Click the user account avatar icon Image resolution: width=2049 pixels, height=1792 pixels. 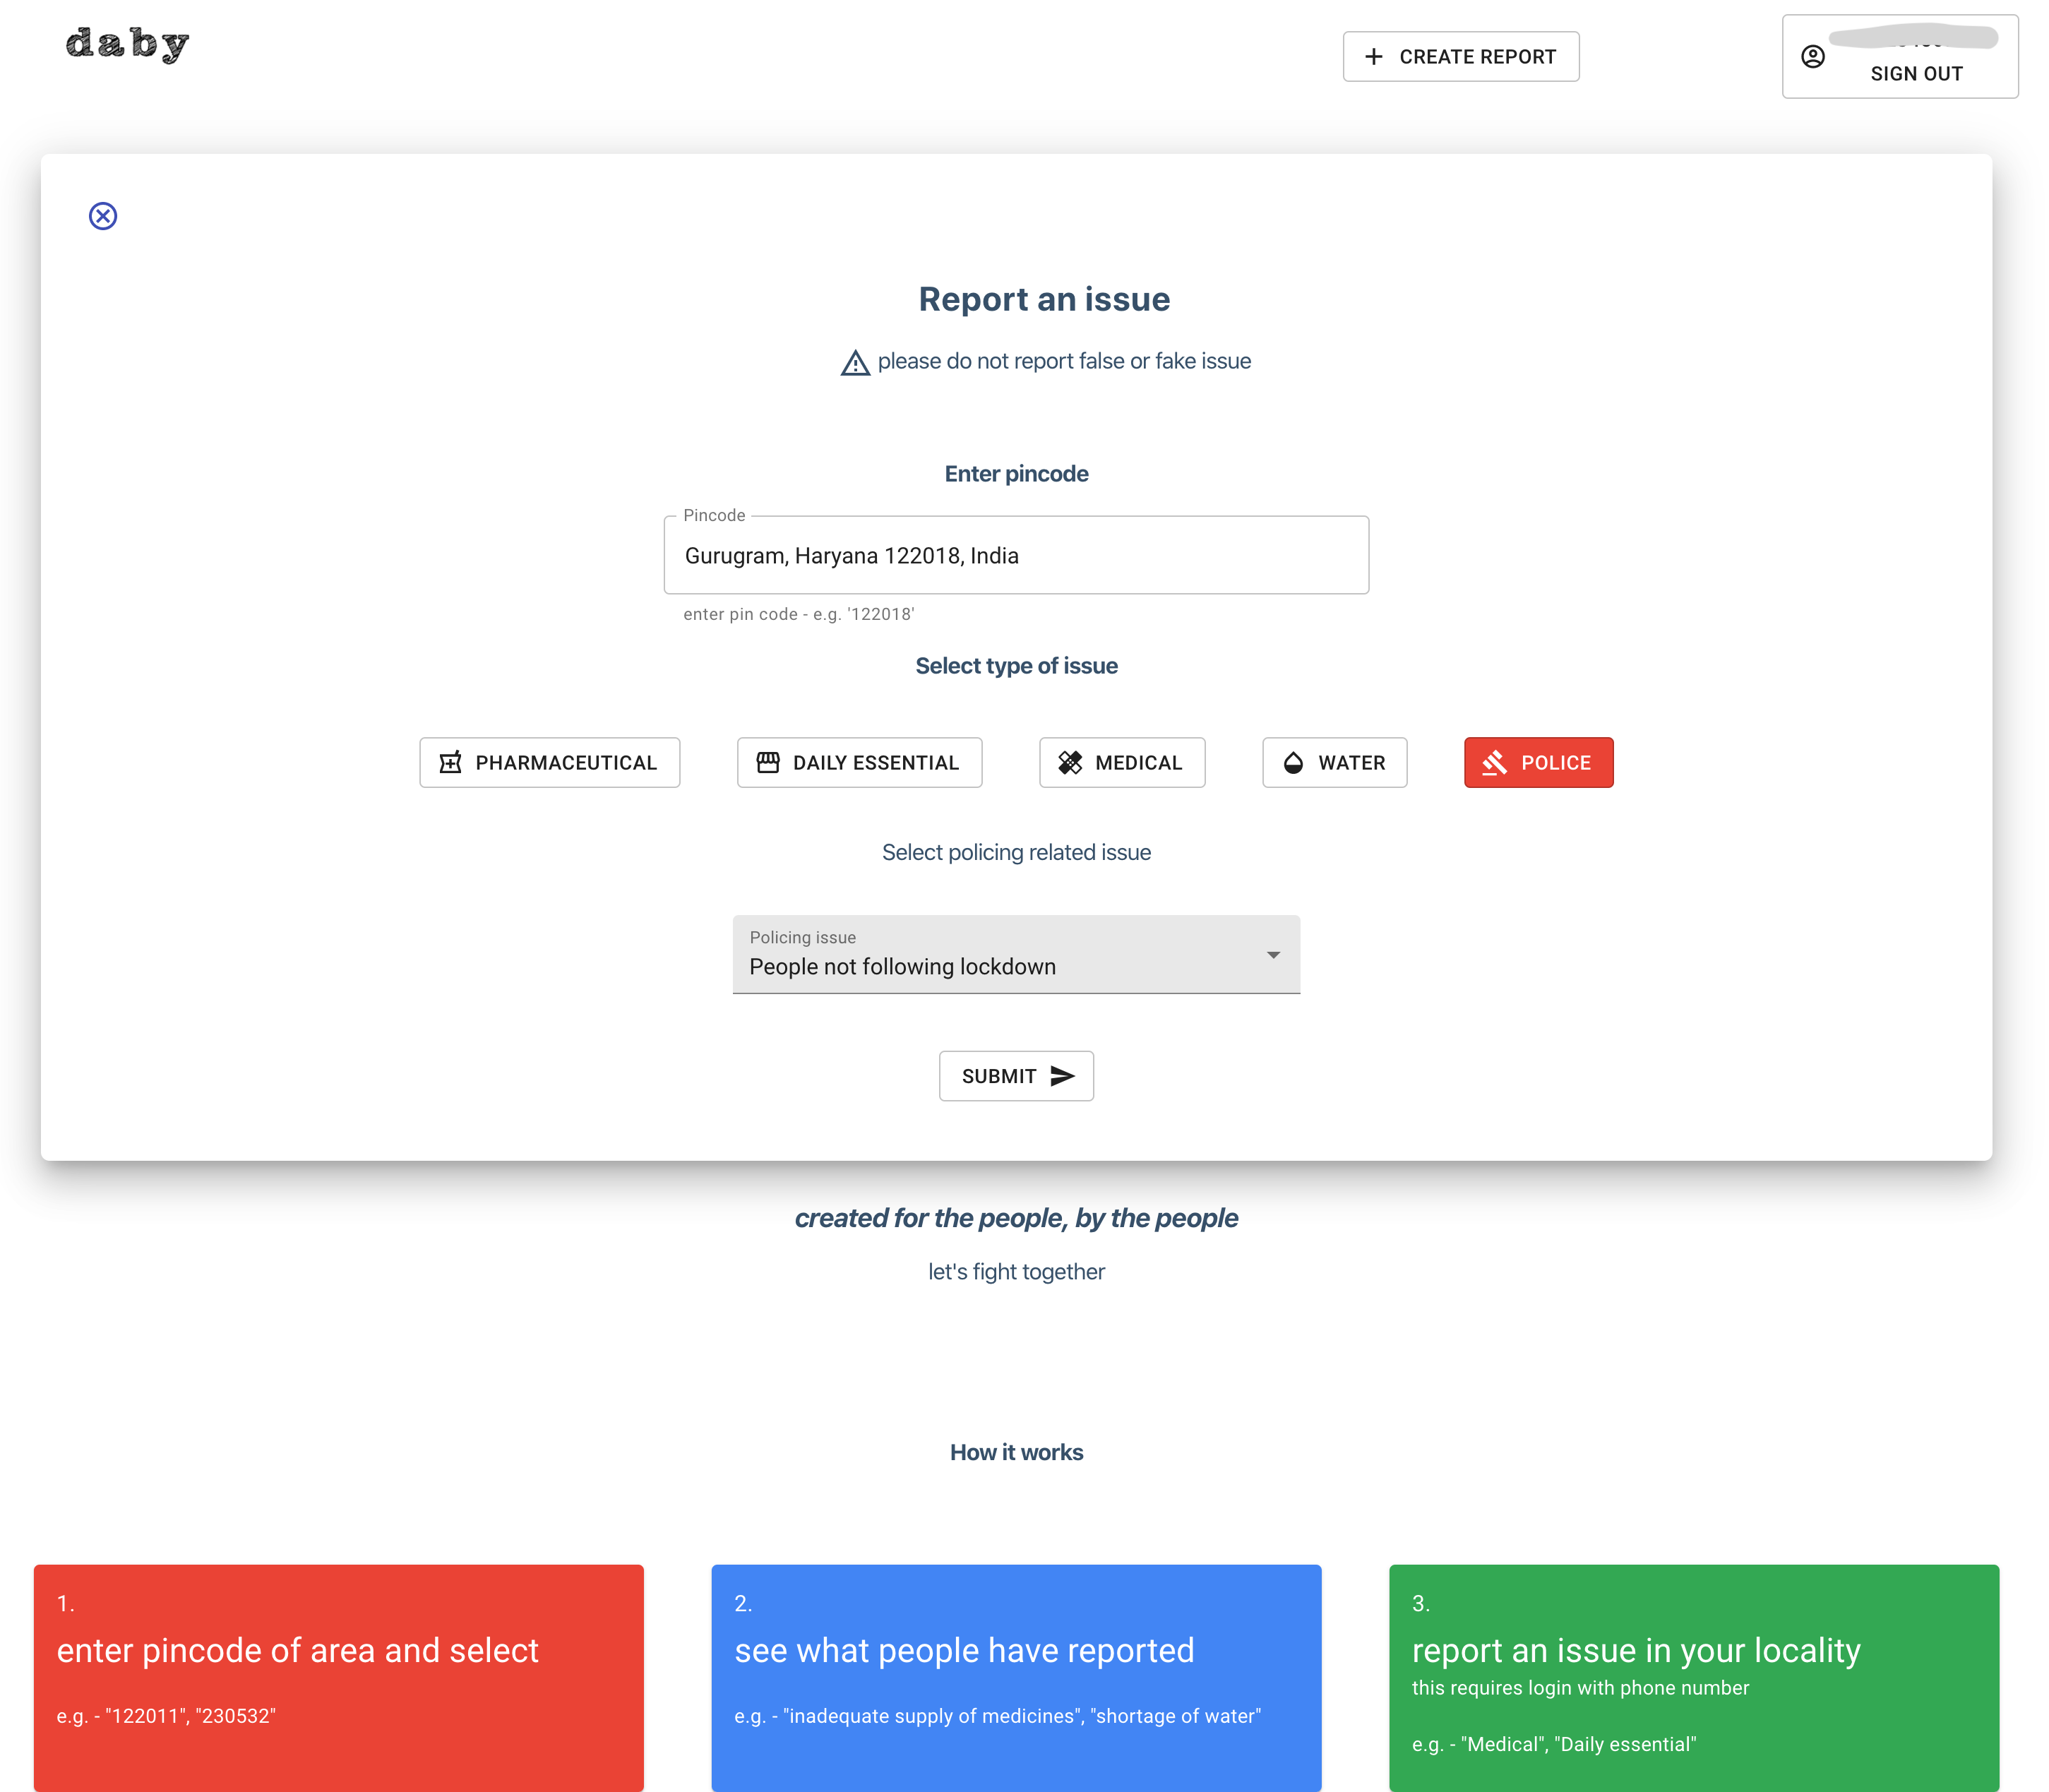pos(1812,57)
